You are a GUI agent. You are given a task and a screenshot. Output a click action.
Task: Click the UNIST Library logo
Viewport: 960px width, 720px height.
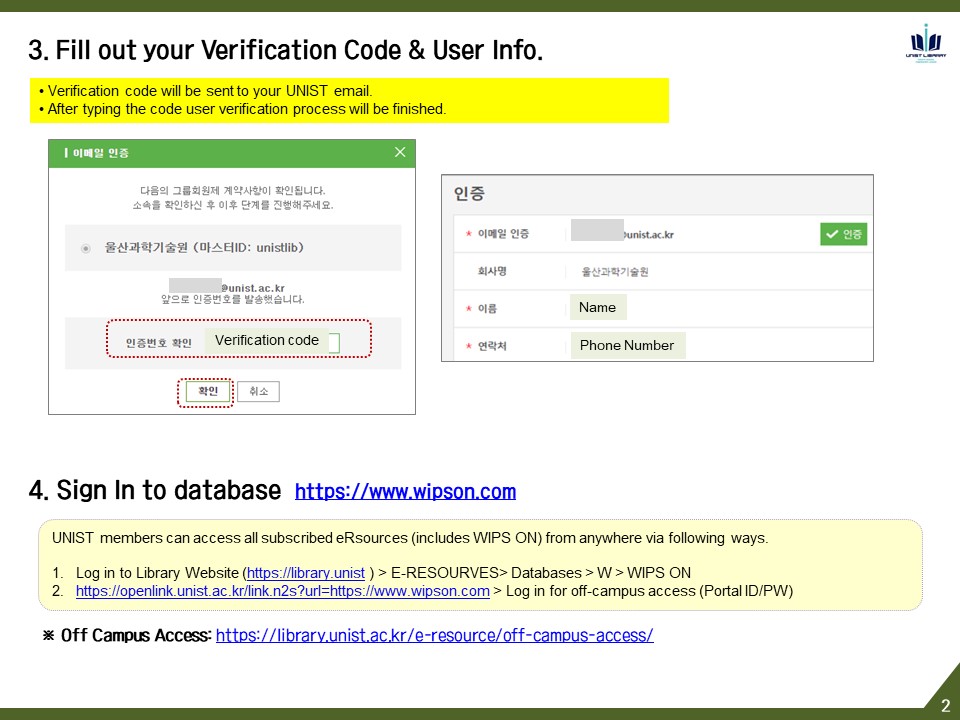pos(926,44)
